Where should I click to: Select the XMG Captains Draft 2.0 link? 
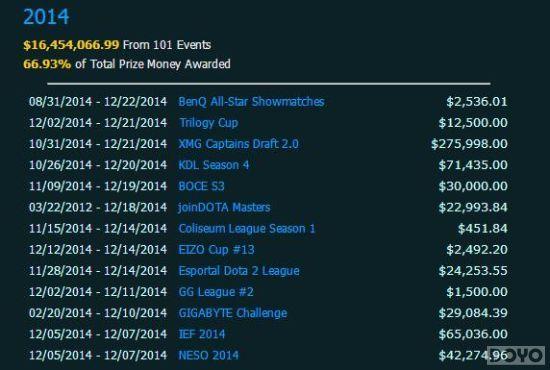click(239, 144)
